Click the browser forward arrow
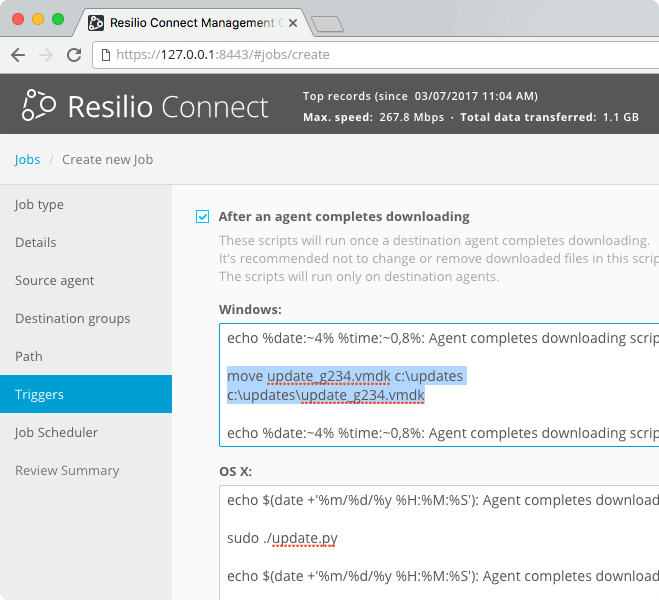This screenshot has width=659, height=600. point(46,55)
